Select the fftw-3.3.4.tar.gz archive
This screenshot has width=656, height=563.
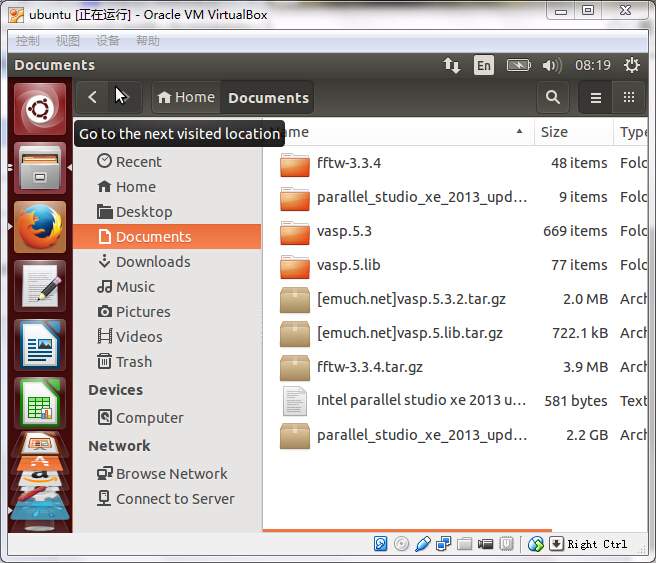tap(456, 367)
